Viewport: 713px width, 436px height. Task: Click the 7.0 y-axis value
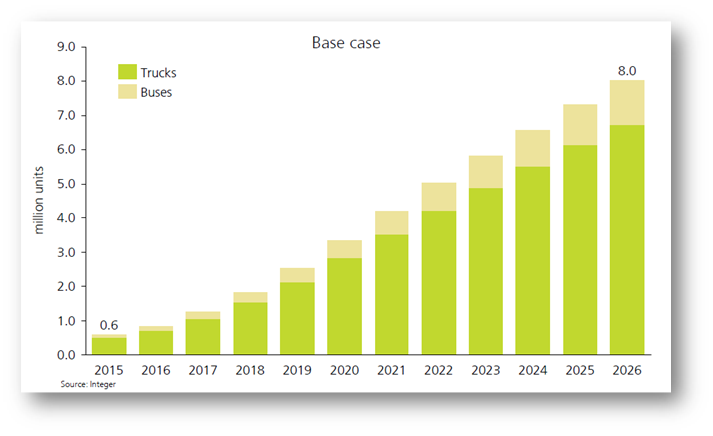(x=66, y=115)
